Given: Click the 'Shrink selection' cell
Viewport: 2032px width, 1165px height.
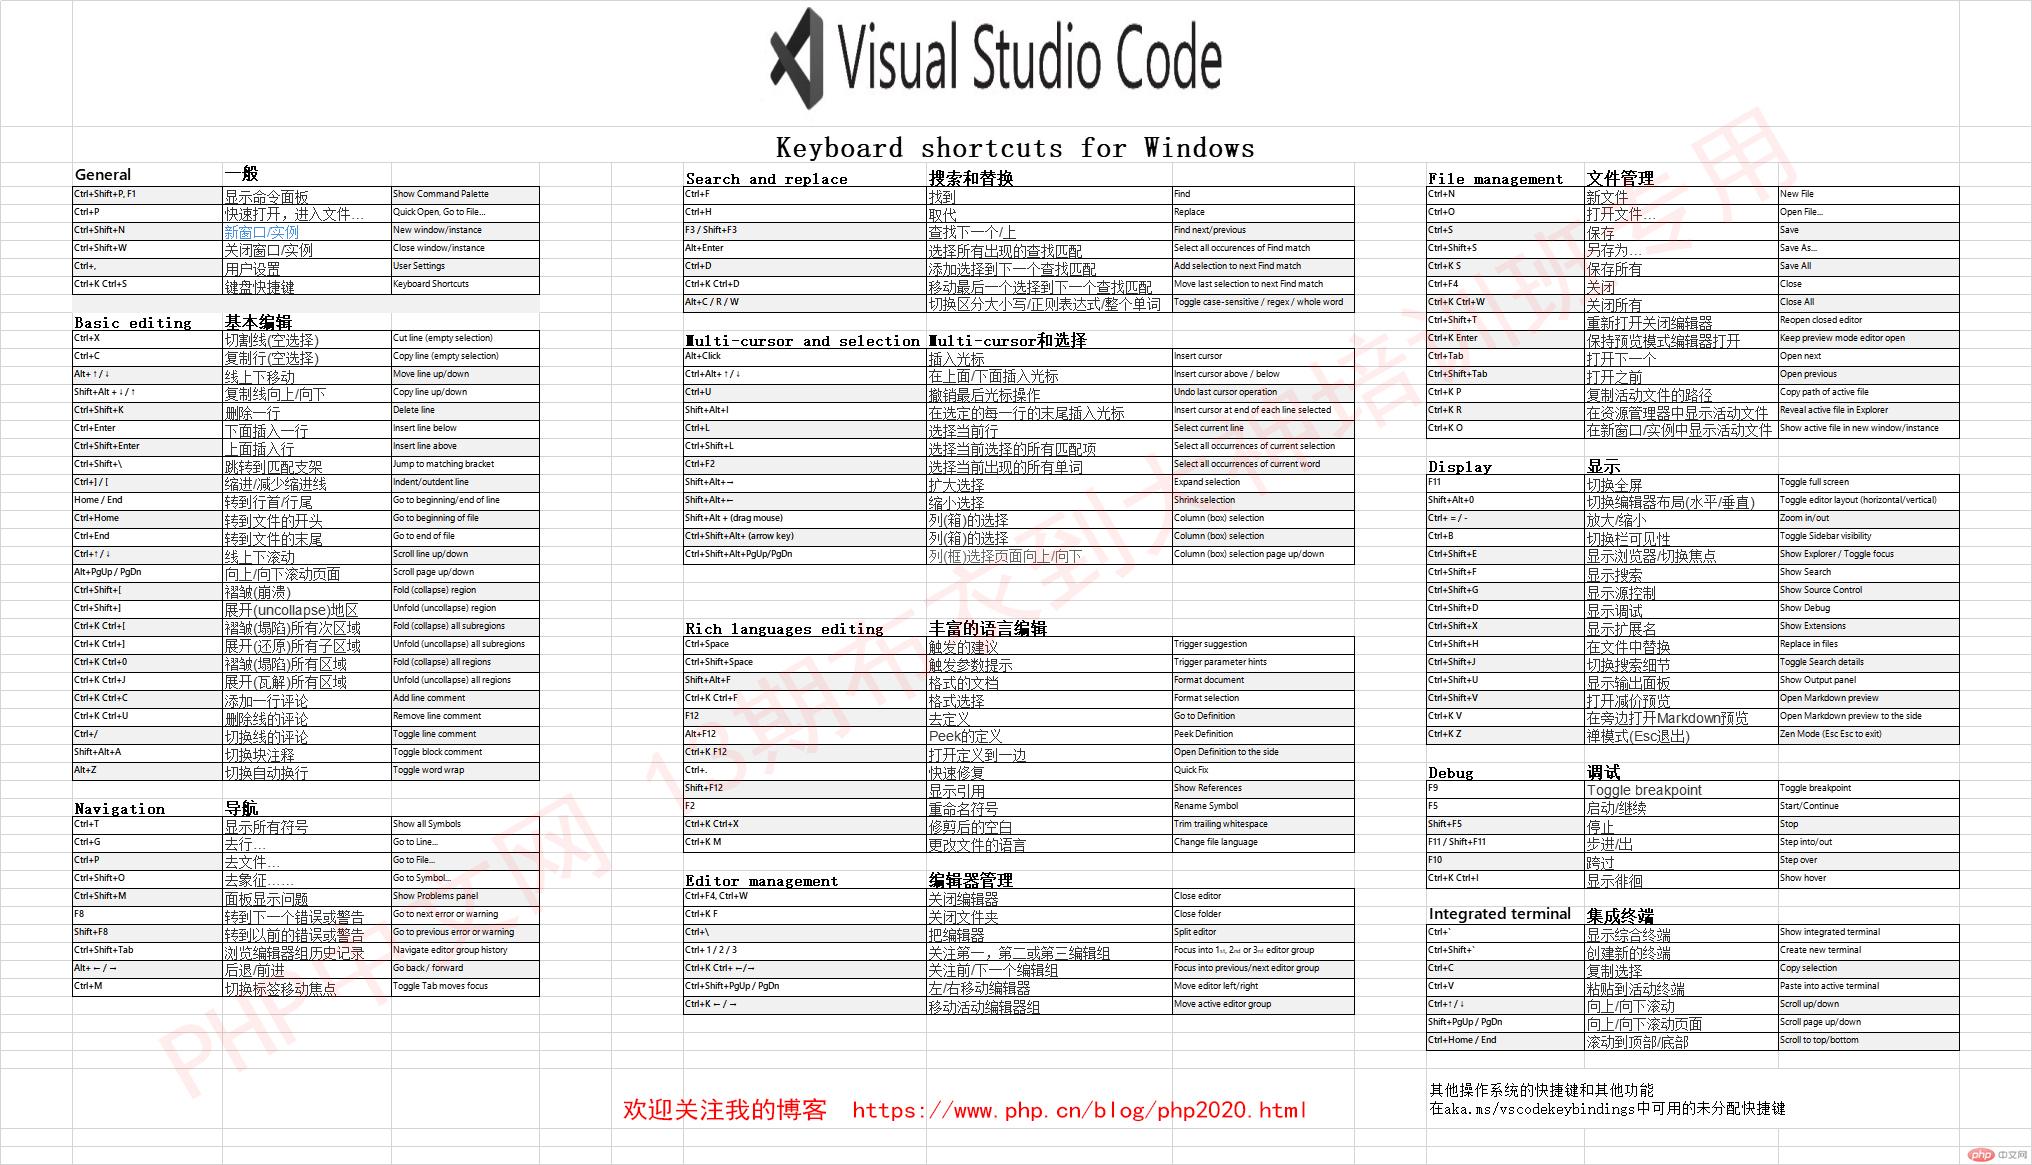Looking at the screenshot, I should 1263,501.
